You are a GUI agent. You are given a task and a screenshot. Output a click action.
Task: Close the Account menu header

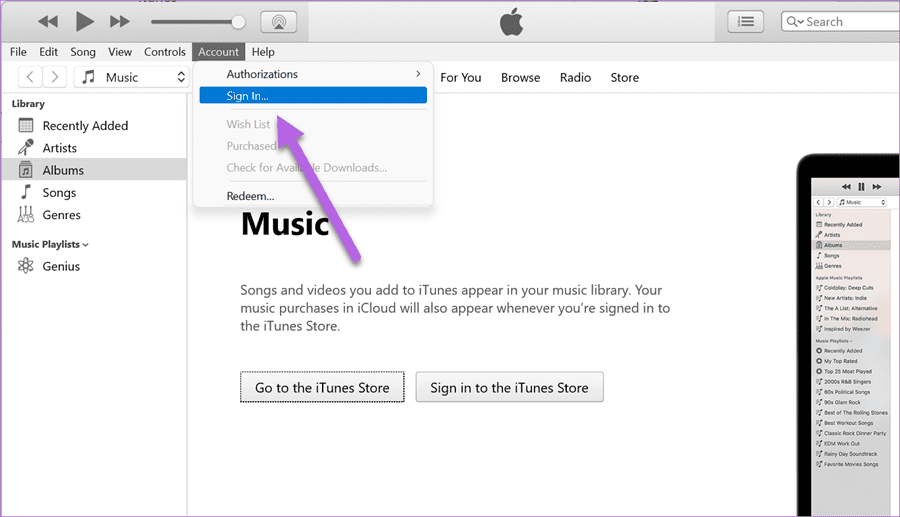(x=219, y=52)
